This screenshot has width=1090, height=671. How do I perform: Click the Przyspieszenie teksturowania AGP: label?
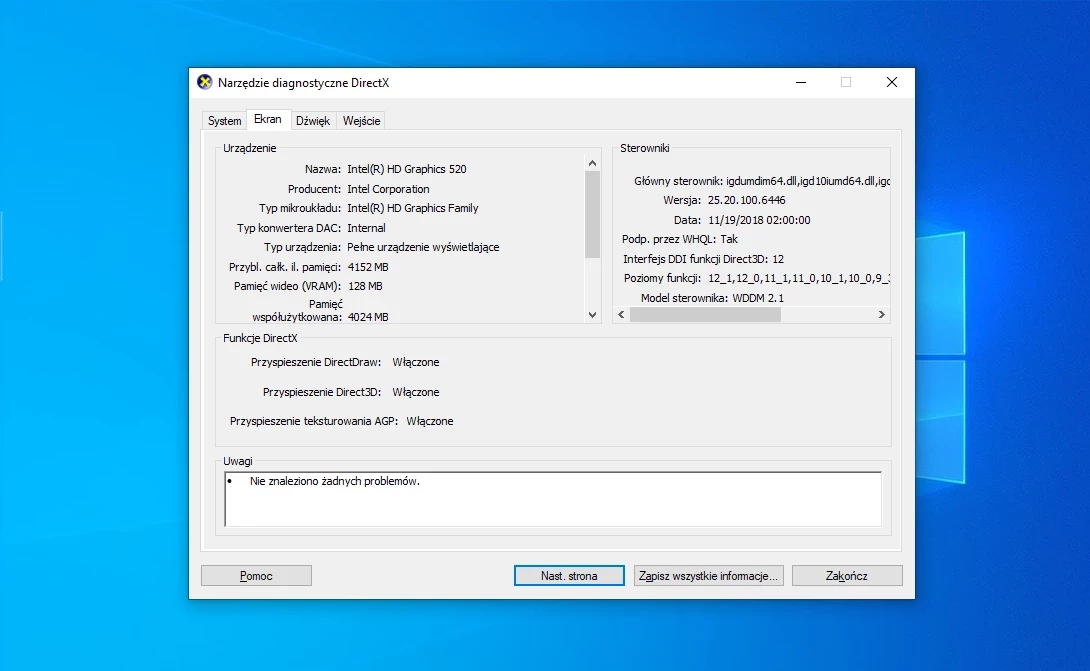(x=314, y=421)
